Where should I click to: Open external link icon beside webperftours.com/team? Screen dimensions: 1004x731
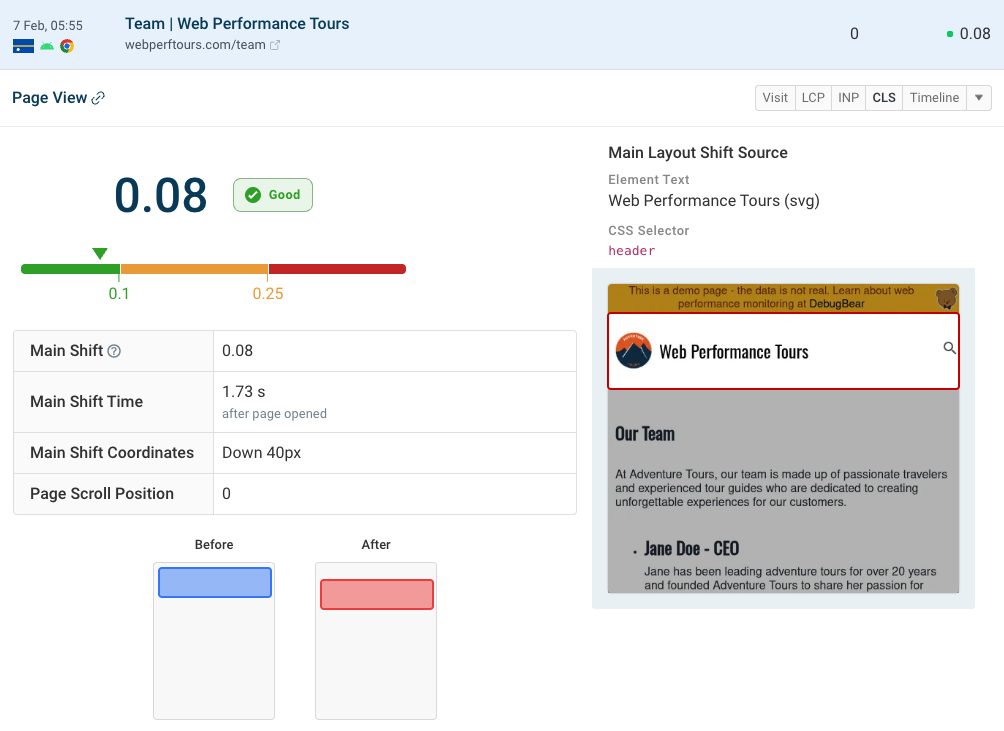(x=275, y=45)
